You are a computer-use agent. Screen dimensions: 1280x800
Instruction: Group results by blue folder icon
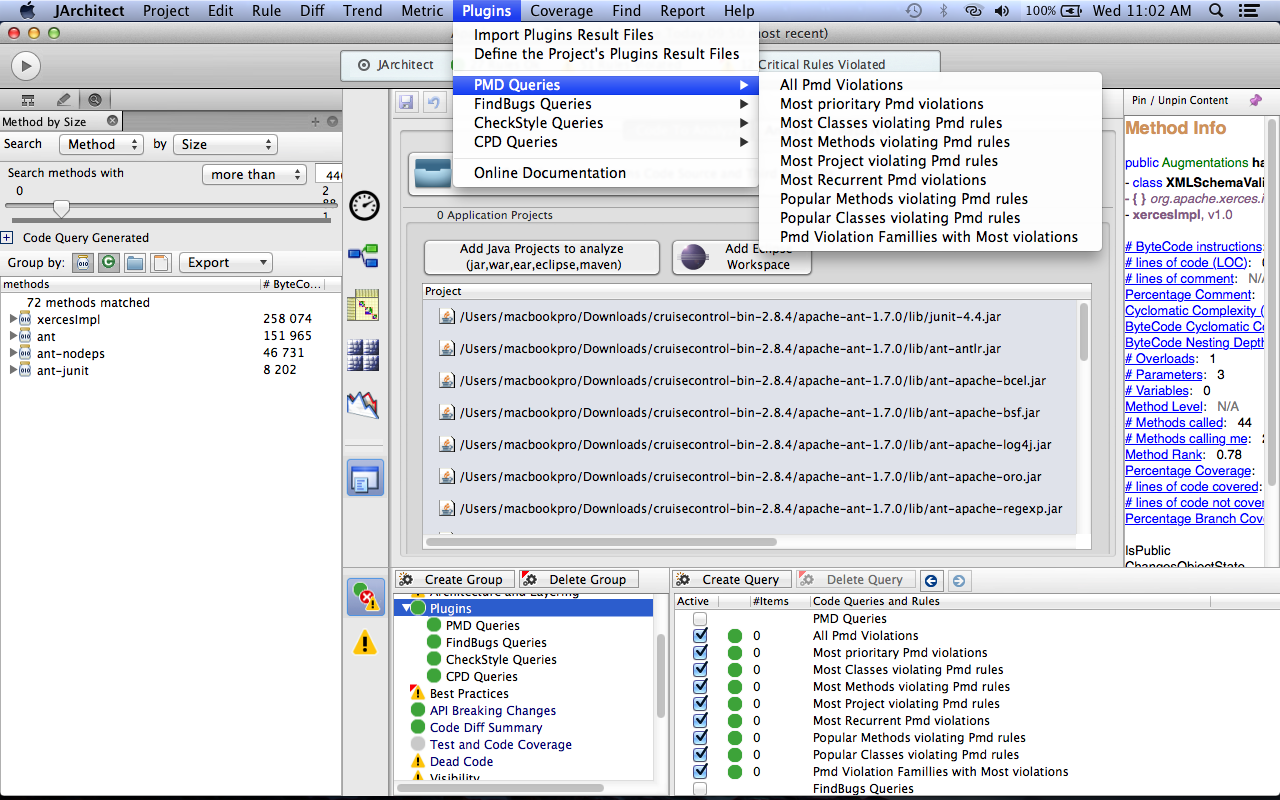134,263
